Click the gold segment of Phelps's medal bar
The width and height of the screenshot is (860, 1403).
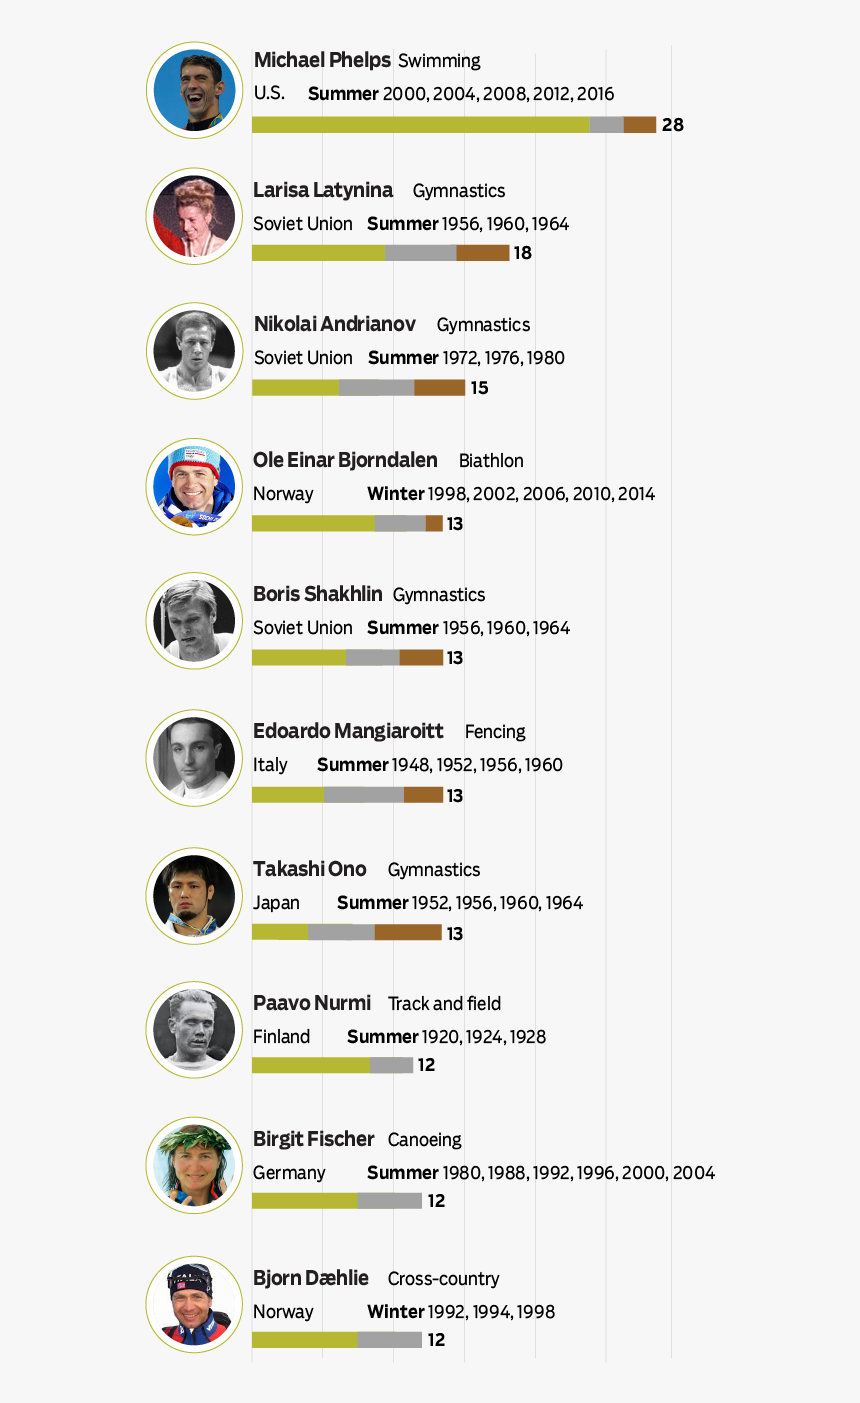click(x=421, y=125)
